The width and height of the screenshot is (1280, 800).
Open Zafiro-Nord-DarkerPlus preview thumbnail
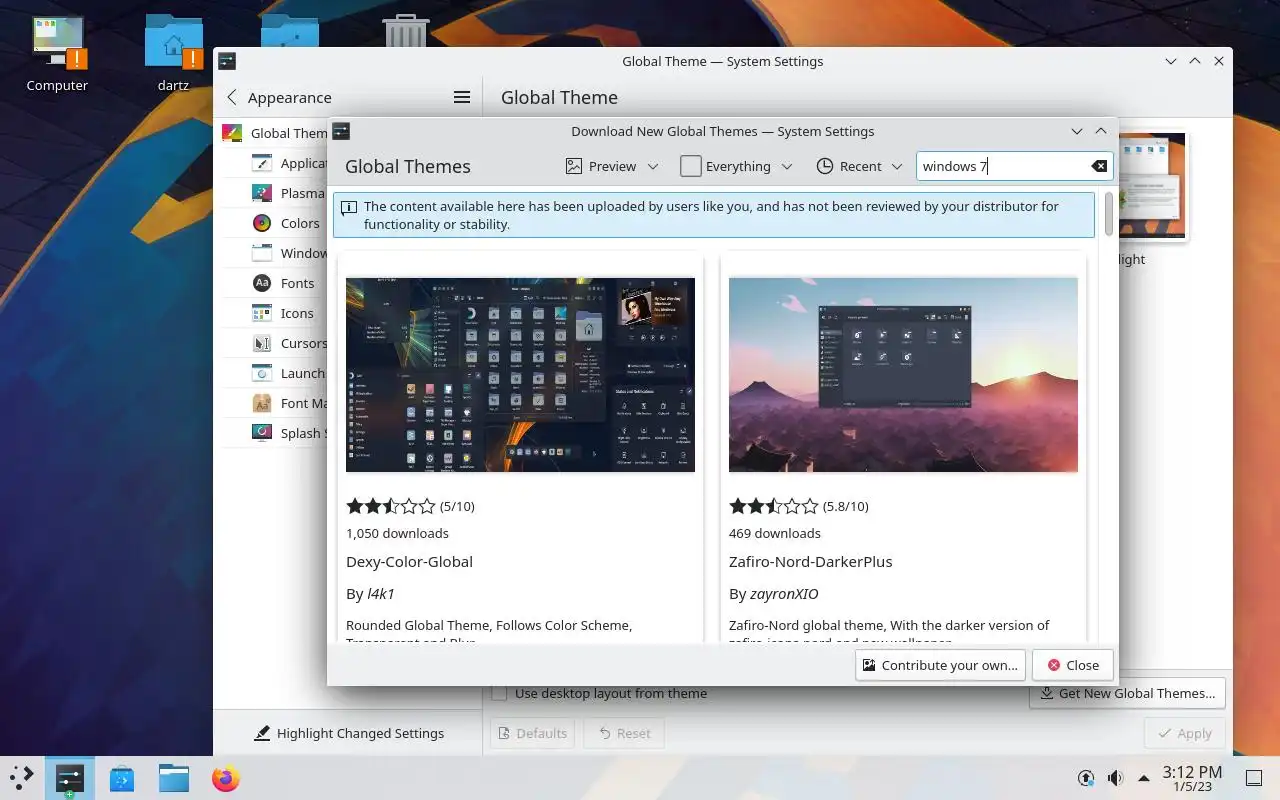click(x=903, y=375)
